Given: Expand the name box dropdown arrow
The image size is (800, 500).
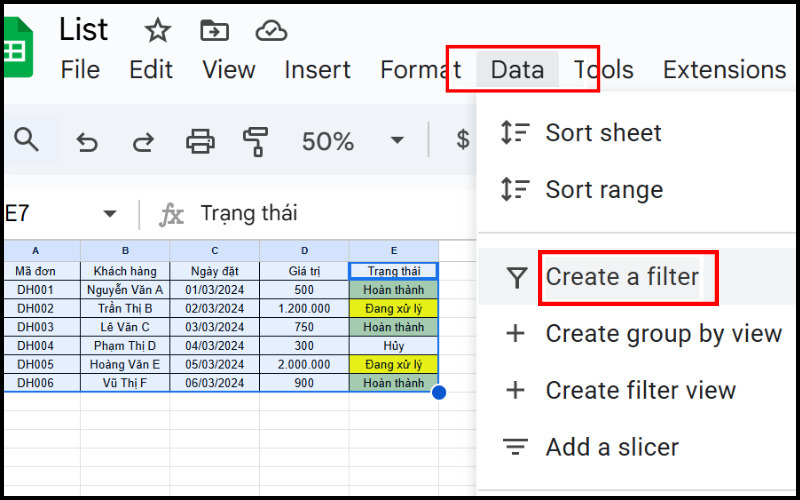Looking at the screenshot, I should 110,213.
